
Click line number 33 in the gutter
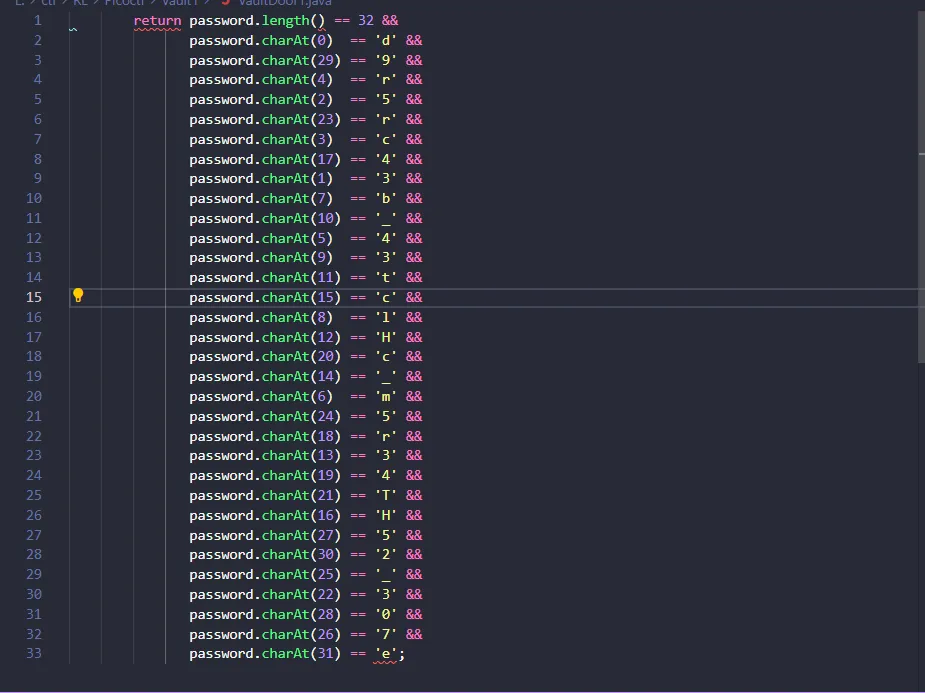34,654
